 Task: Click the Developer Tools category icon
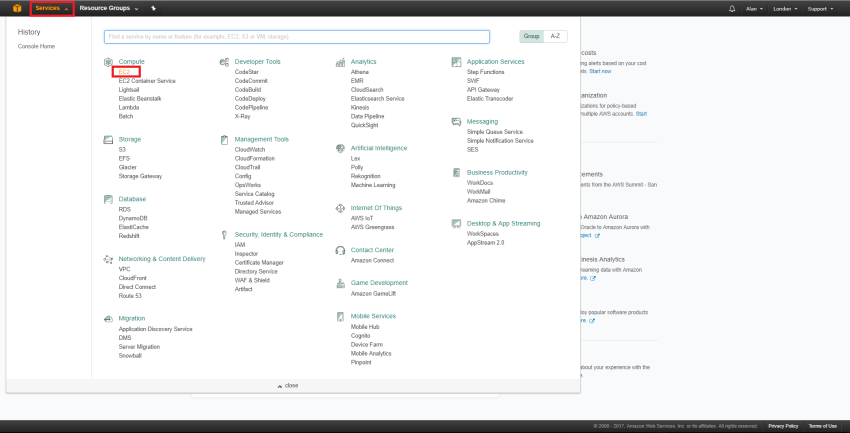224,62
